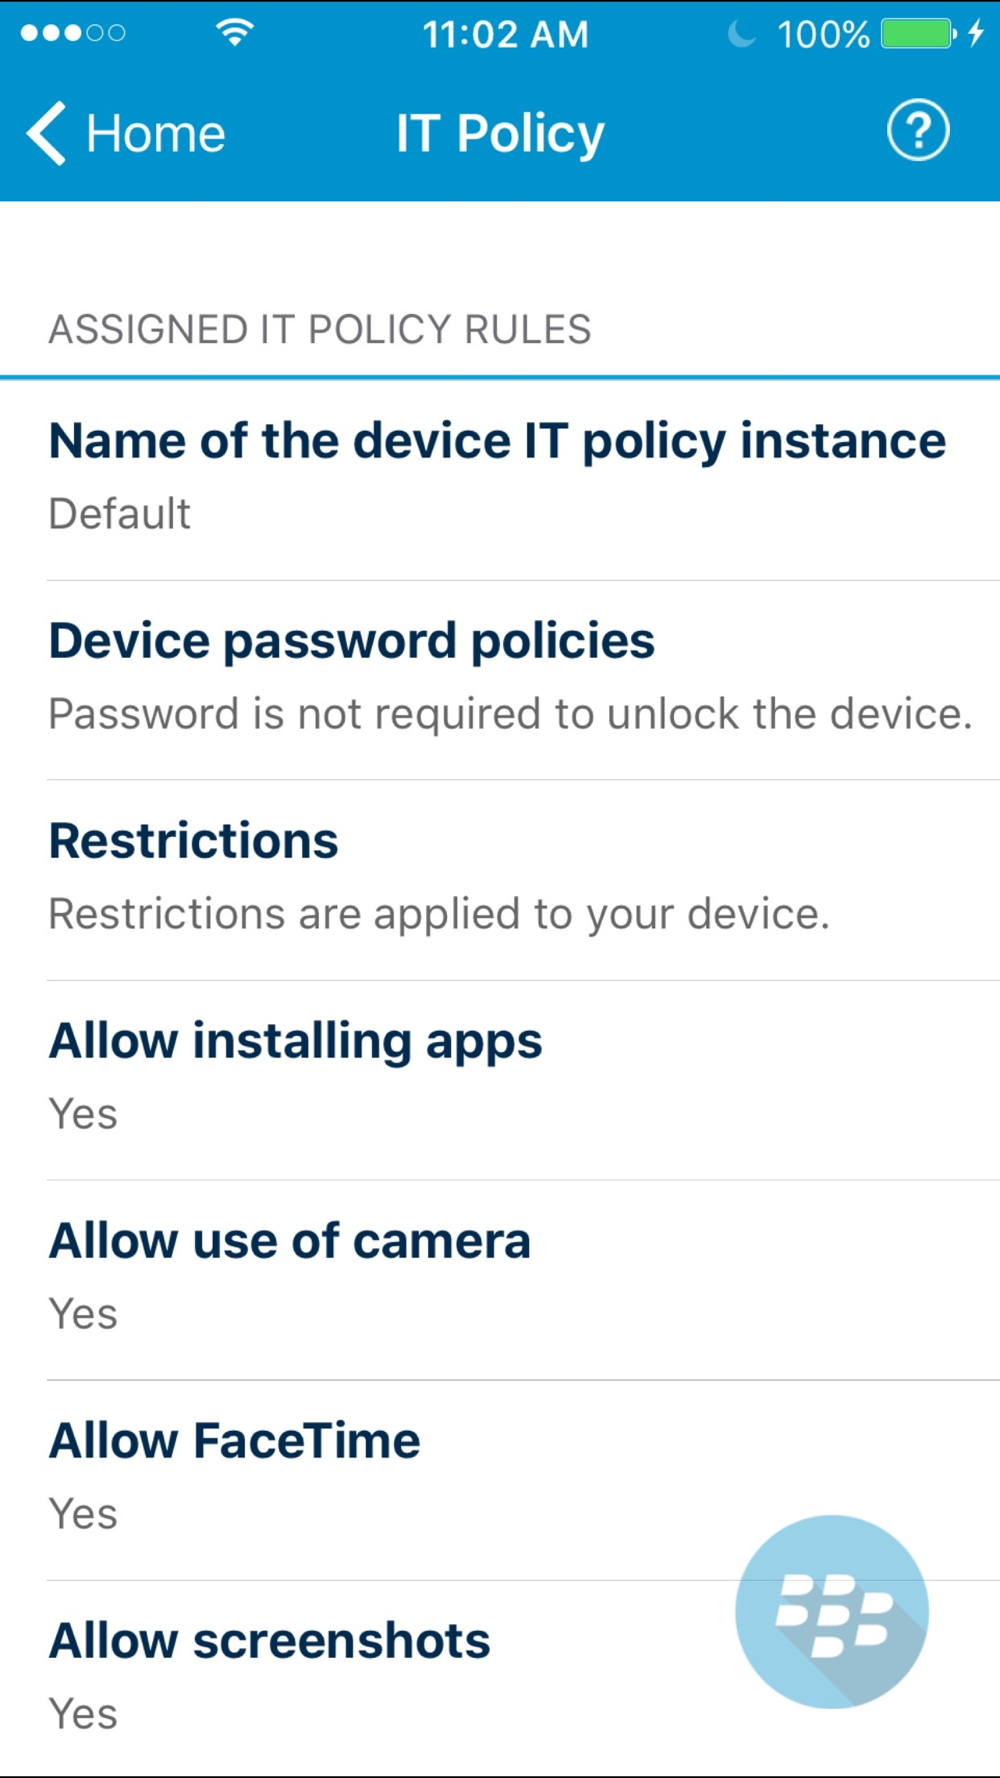
Task: Tap the back chevron arrow
Action: (x=46, y=133)
